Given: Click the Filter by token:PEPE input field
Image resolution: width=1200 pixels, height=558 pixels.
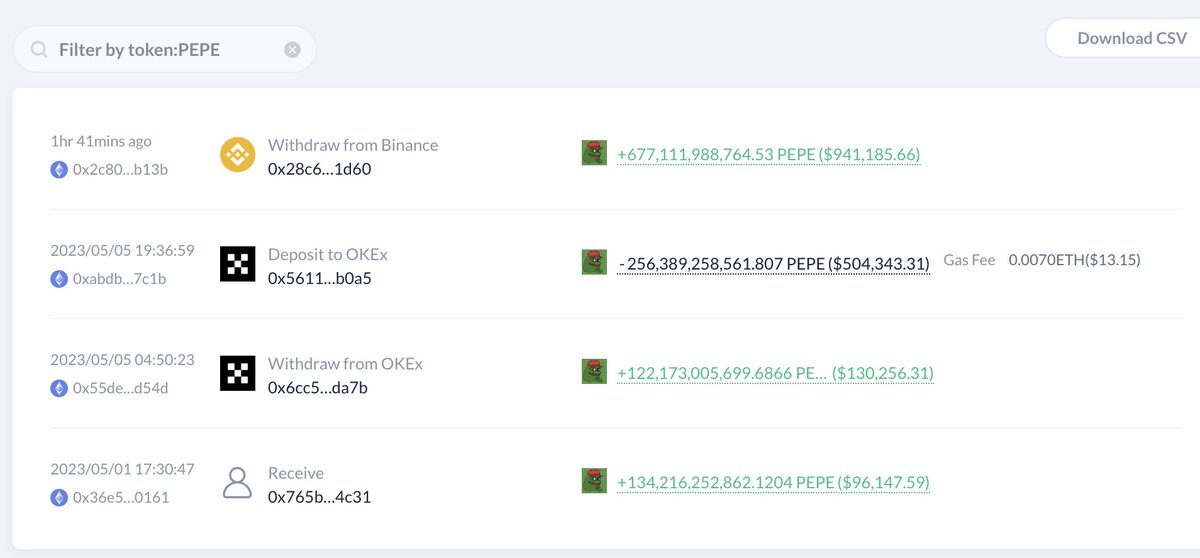Looking at the screenshot, I should tap(165, 49).
